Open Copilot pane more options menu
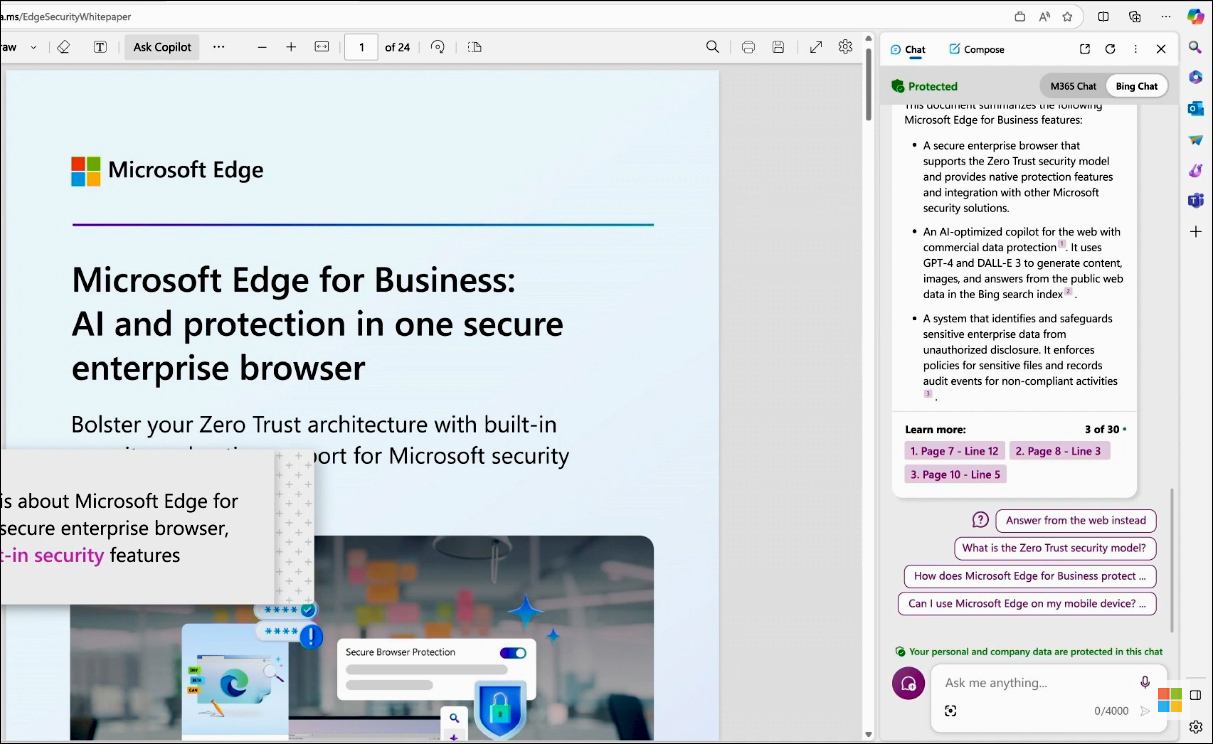 [x=1135, y=49]
